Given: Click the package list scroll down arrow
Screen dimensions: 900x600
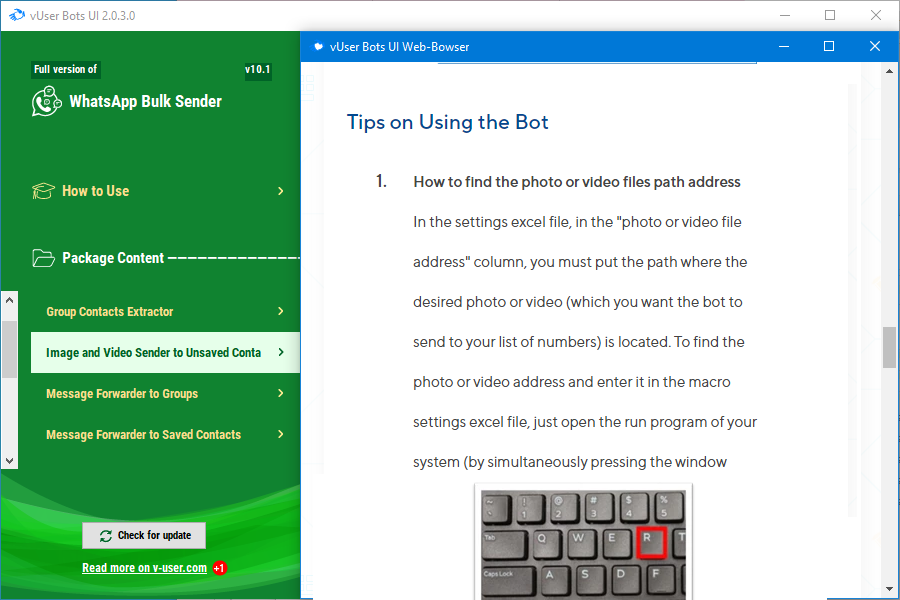Looking at the screenshot, I should click(x=9, y=460).
